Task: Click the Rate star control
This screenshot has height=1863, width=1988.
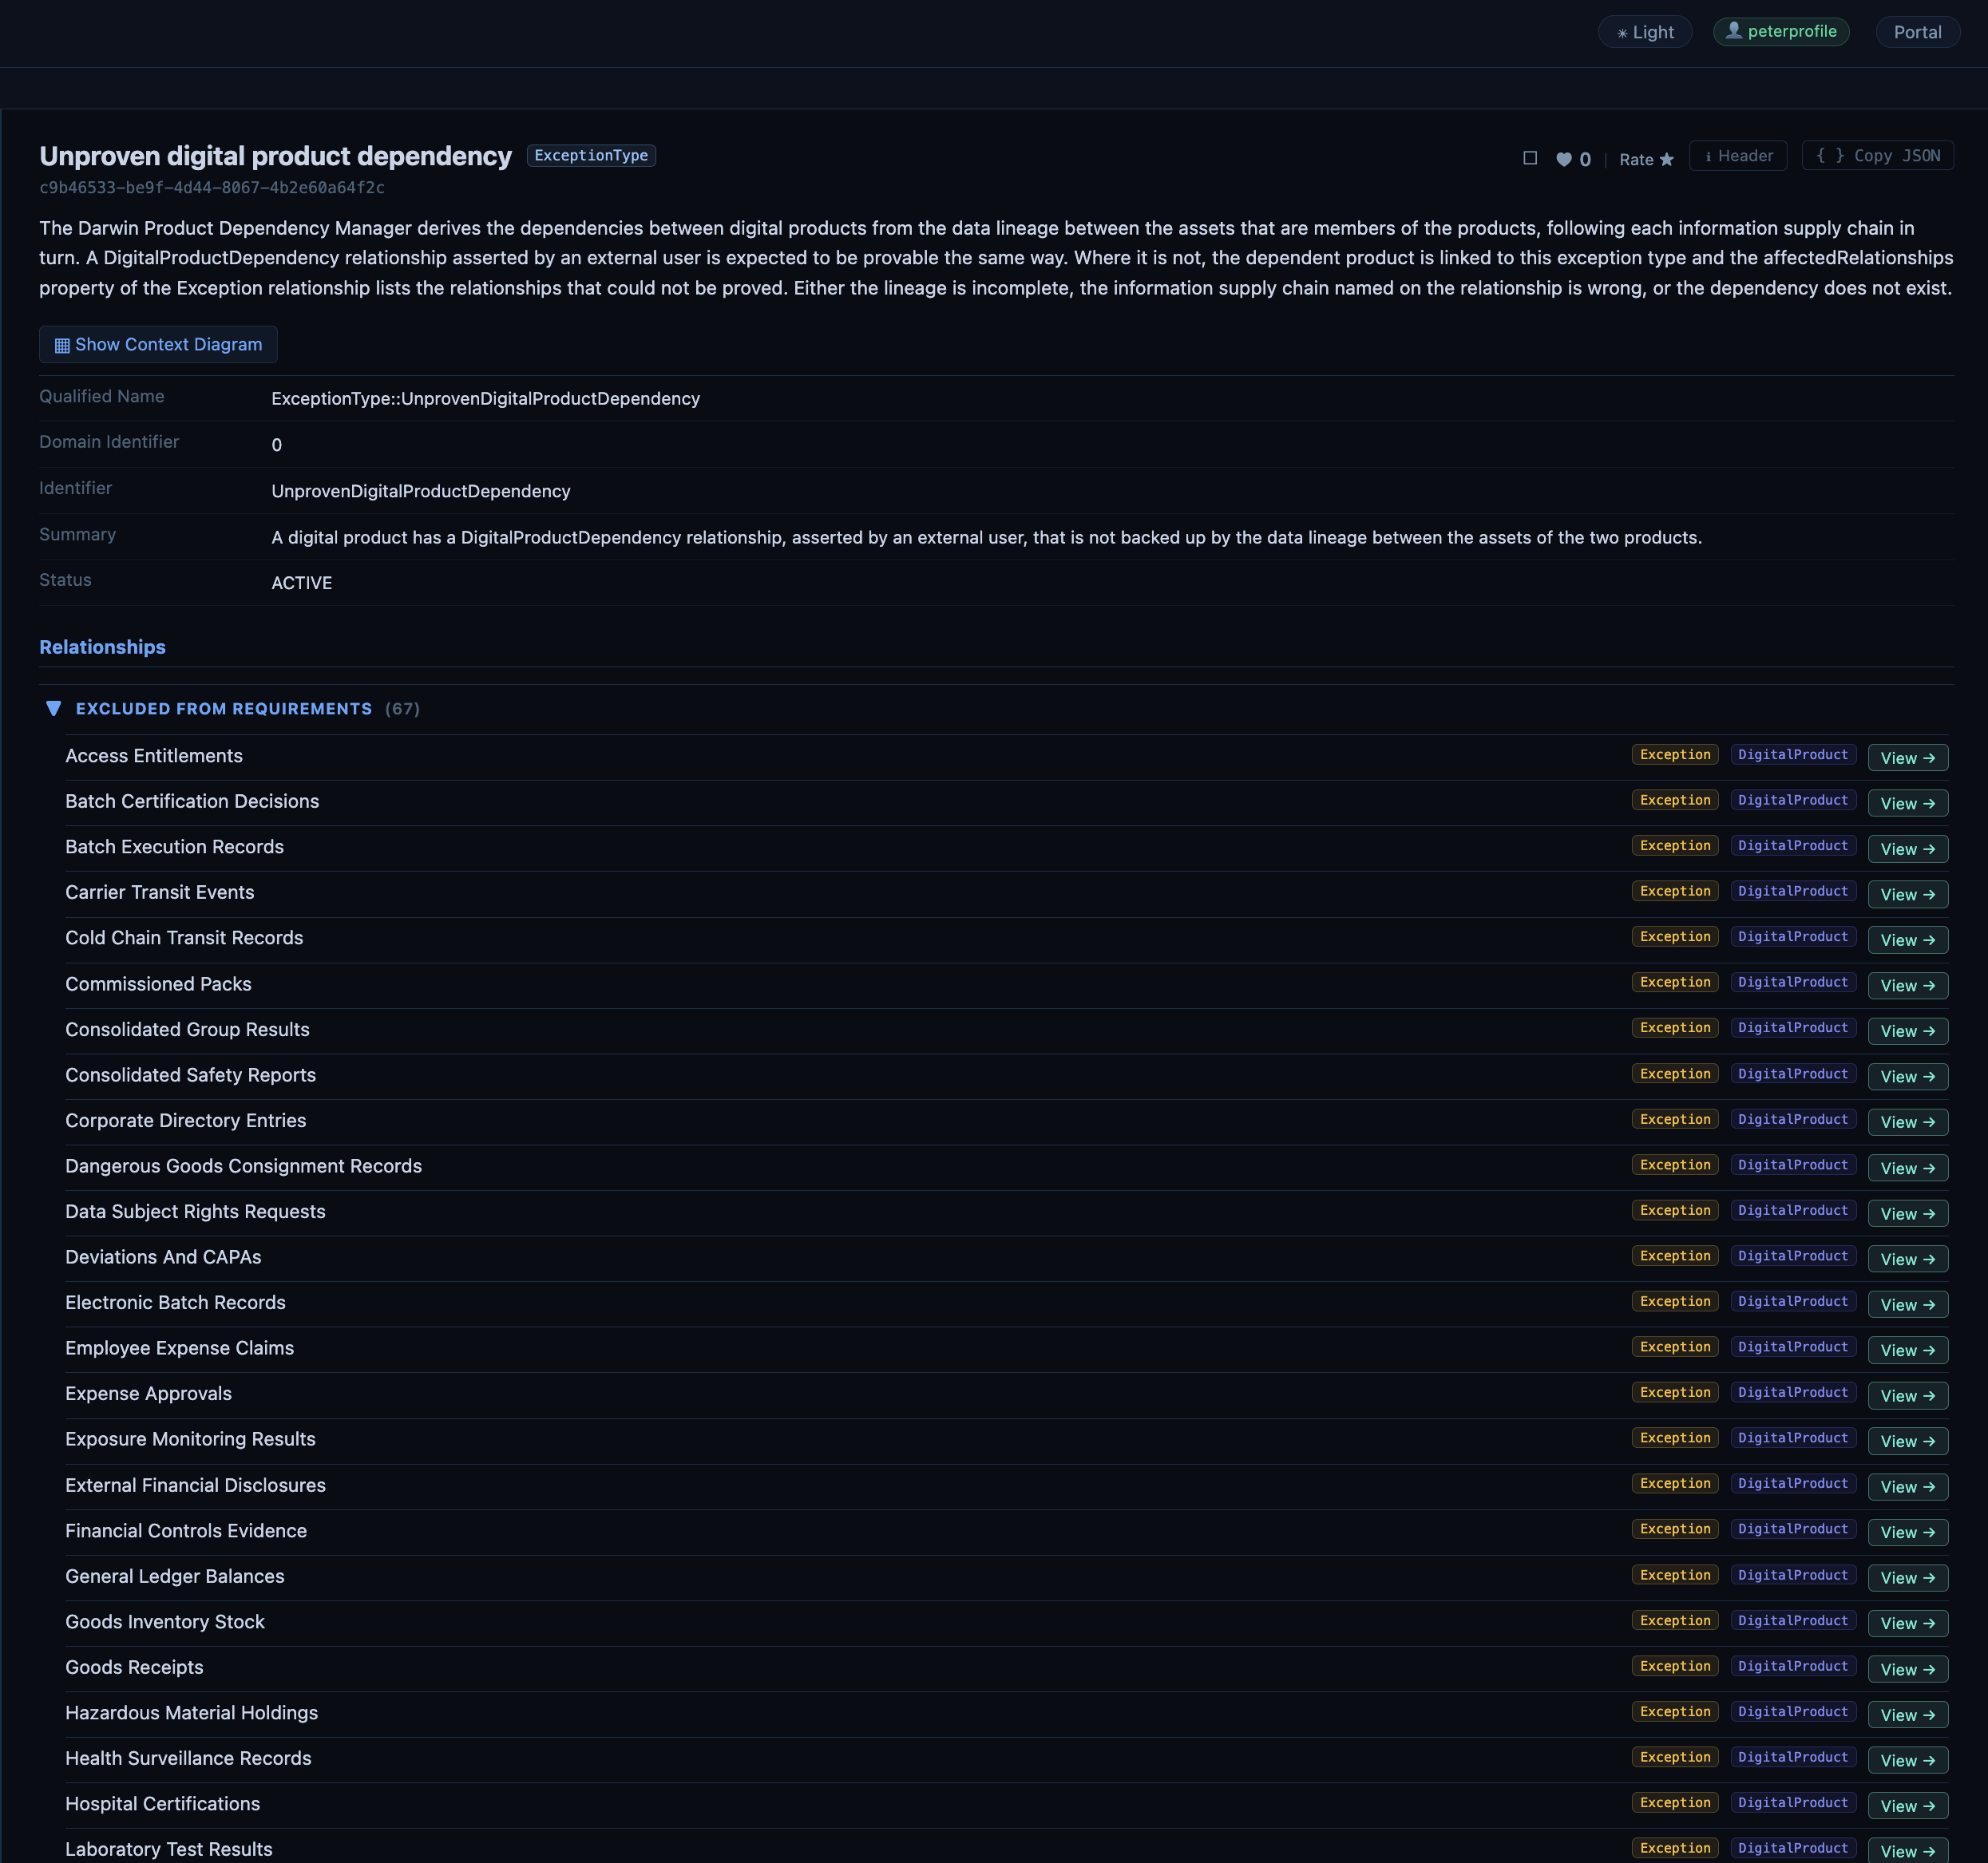Action: (1646, 159)
